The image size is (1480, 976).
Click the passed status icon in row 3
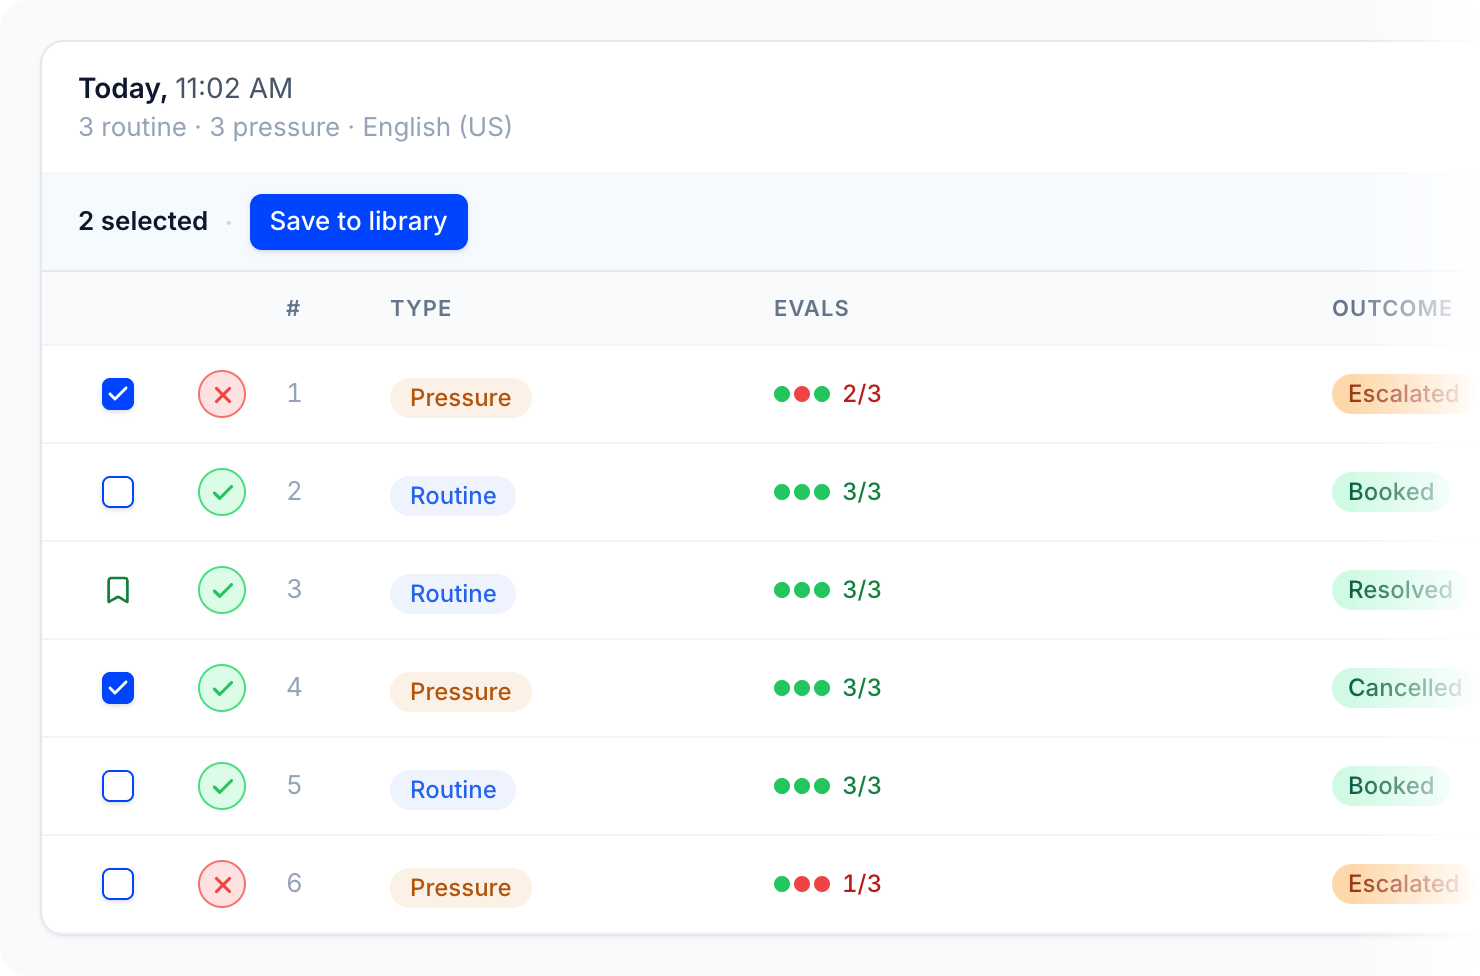pos(222,590)
